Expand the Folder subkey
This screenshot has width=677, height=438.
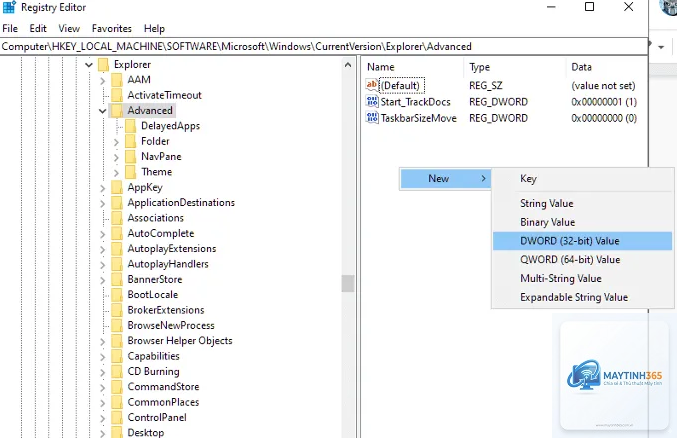pyautogui.click(x=116, y=142)
